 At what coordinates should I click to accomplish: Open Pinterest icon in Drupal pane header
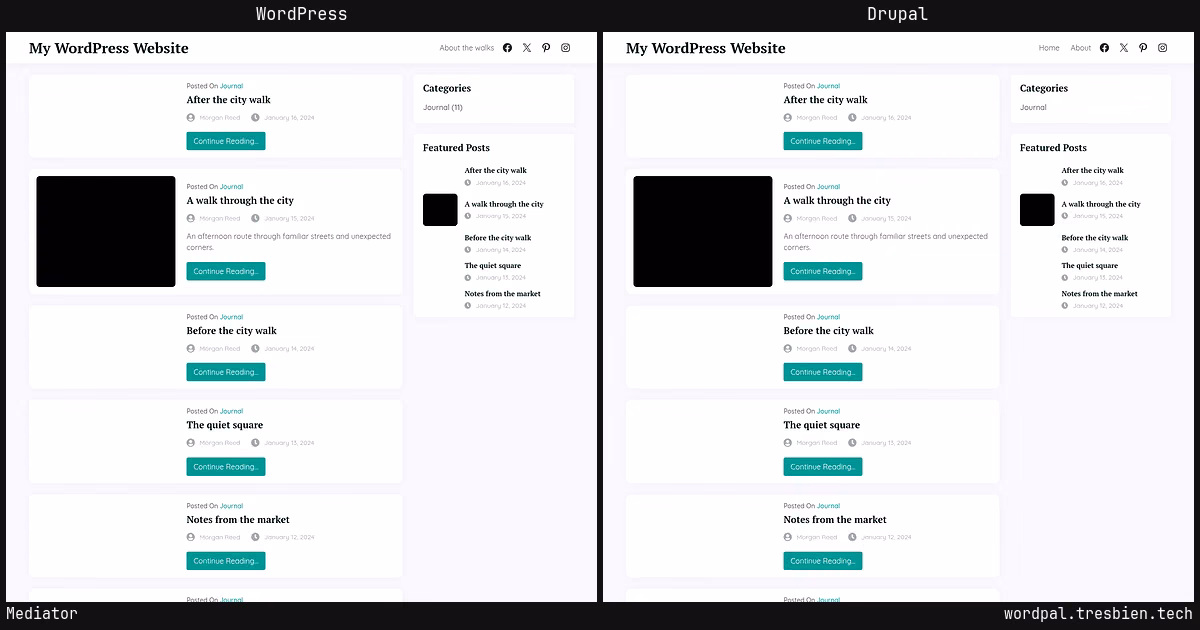1143,48
